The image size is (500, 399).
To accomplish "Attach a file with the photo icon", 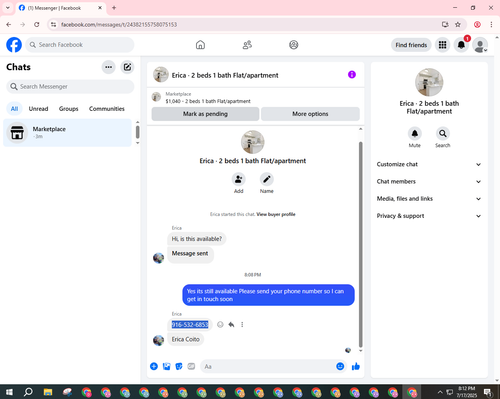I will tap(166, 366).
